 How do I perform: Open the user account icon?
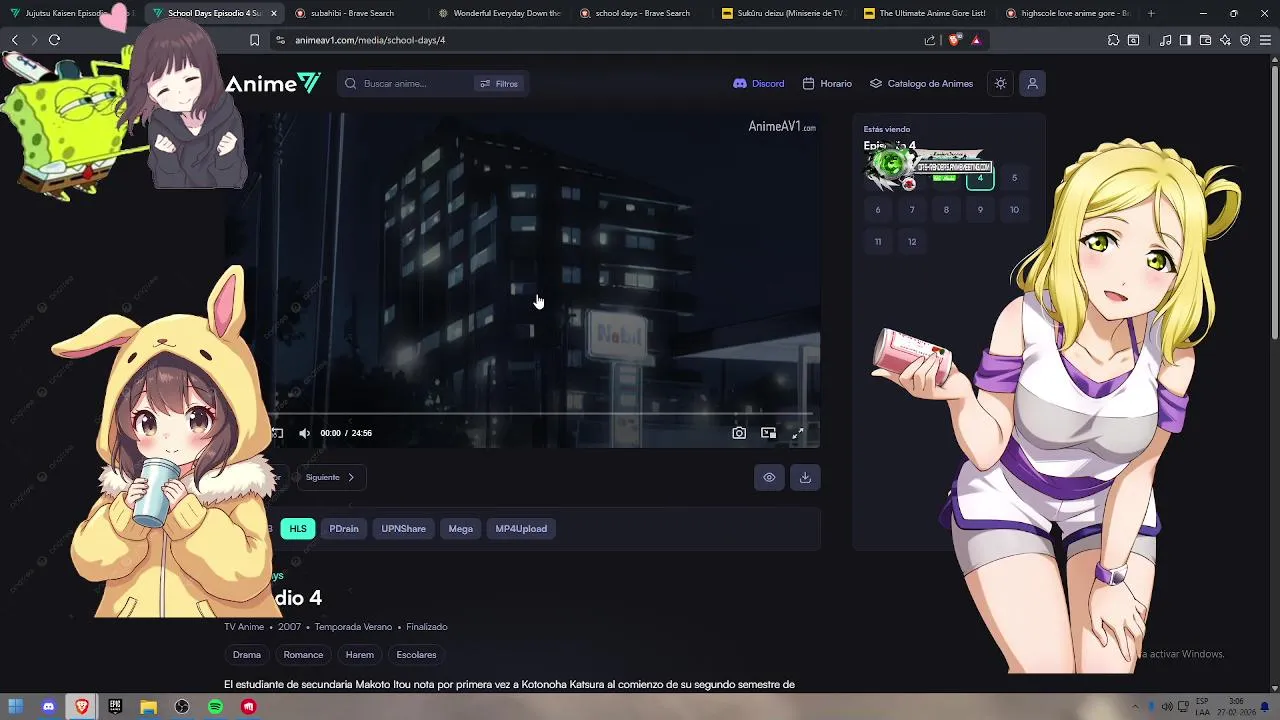coord(1032,84)
